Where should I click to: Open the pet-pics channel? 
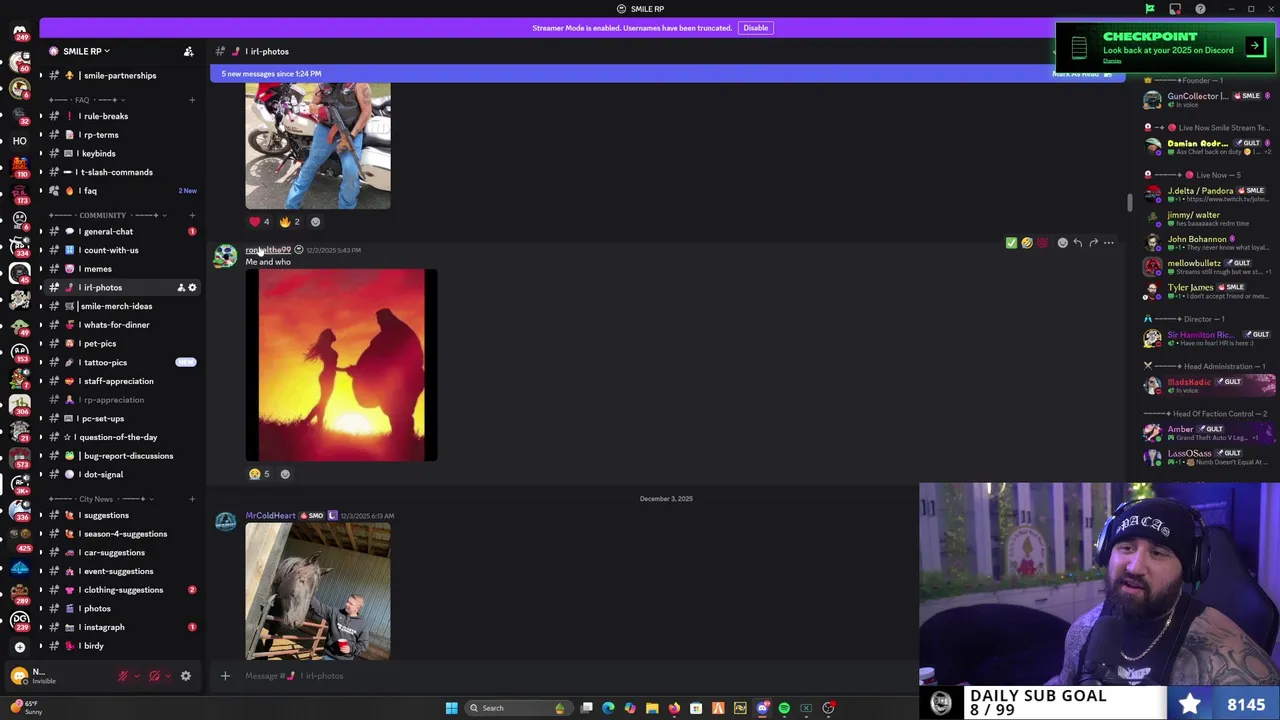pyautogui.click(x=121, y=344)
